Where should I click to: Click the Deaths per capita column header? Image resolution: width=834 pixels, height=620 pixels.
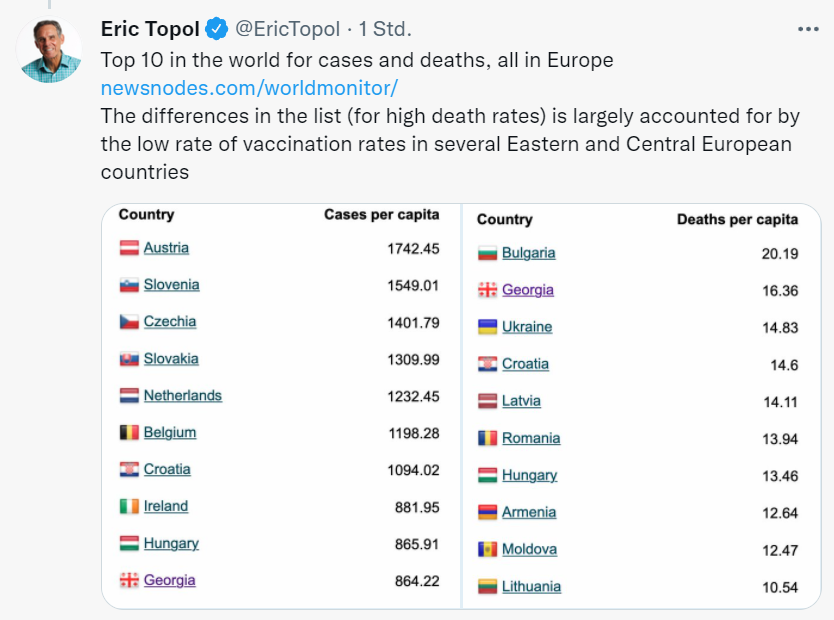coord(737,219)
